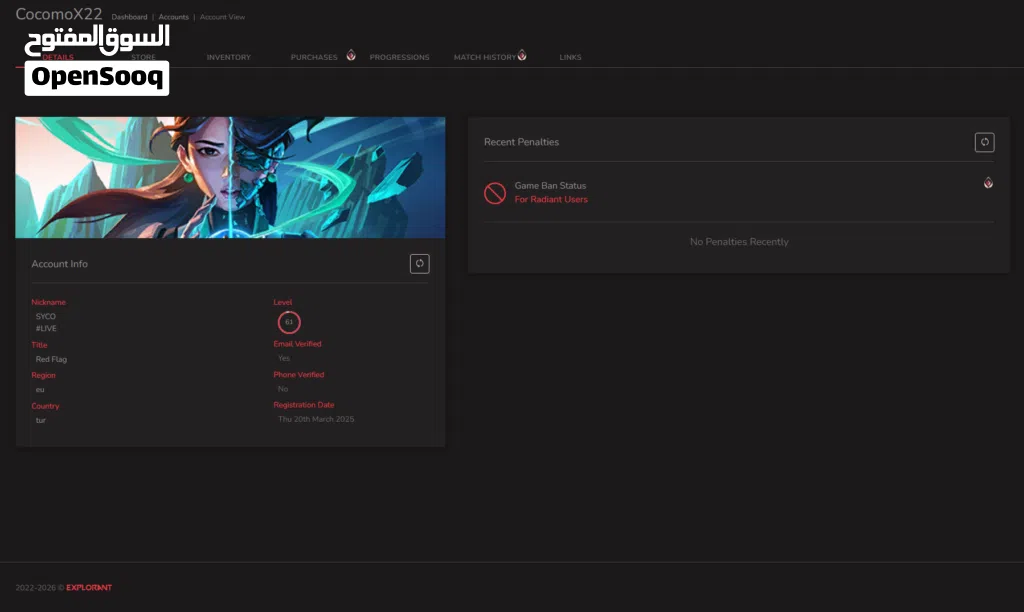Click the Game Ban Status label
Viewport: 1024px width, 612px height.
(x=550, y=185)
